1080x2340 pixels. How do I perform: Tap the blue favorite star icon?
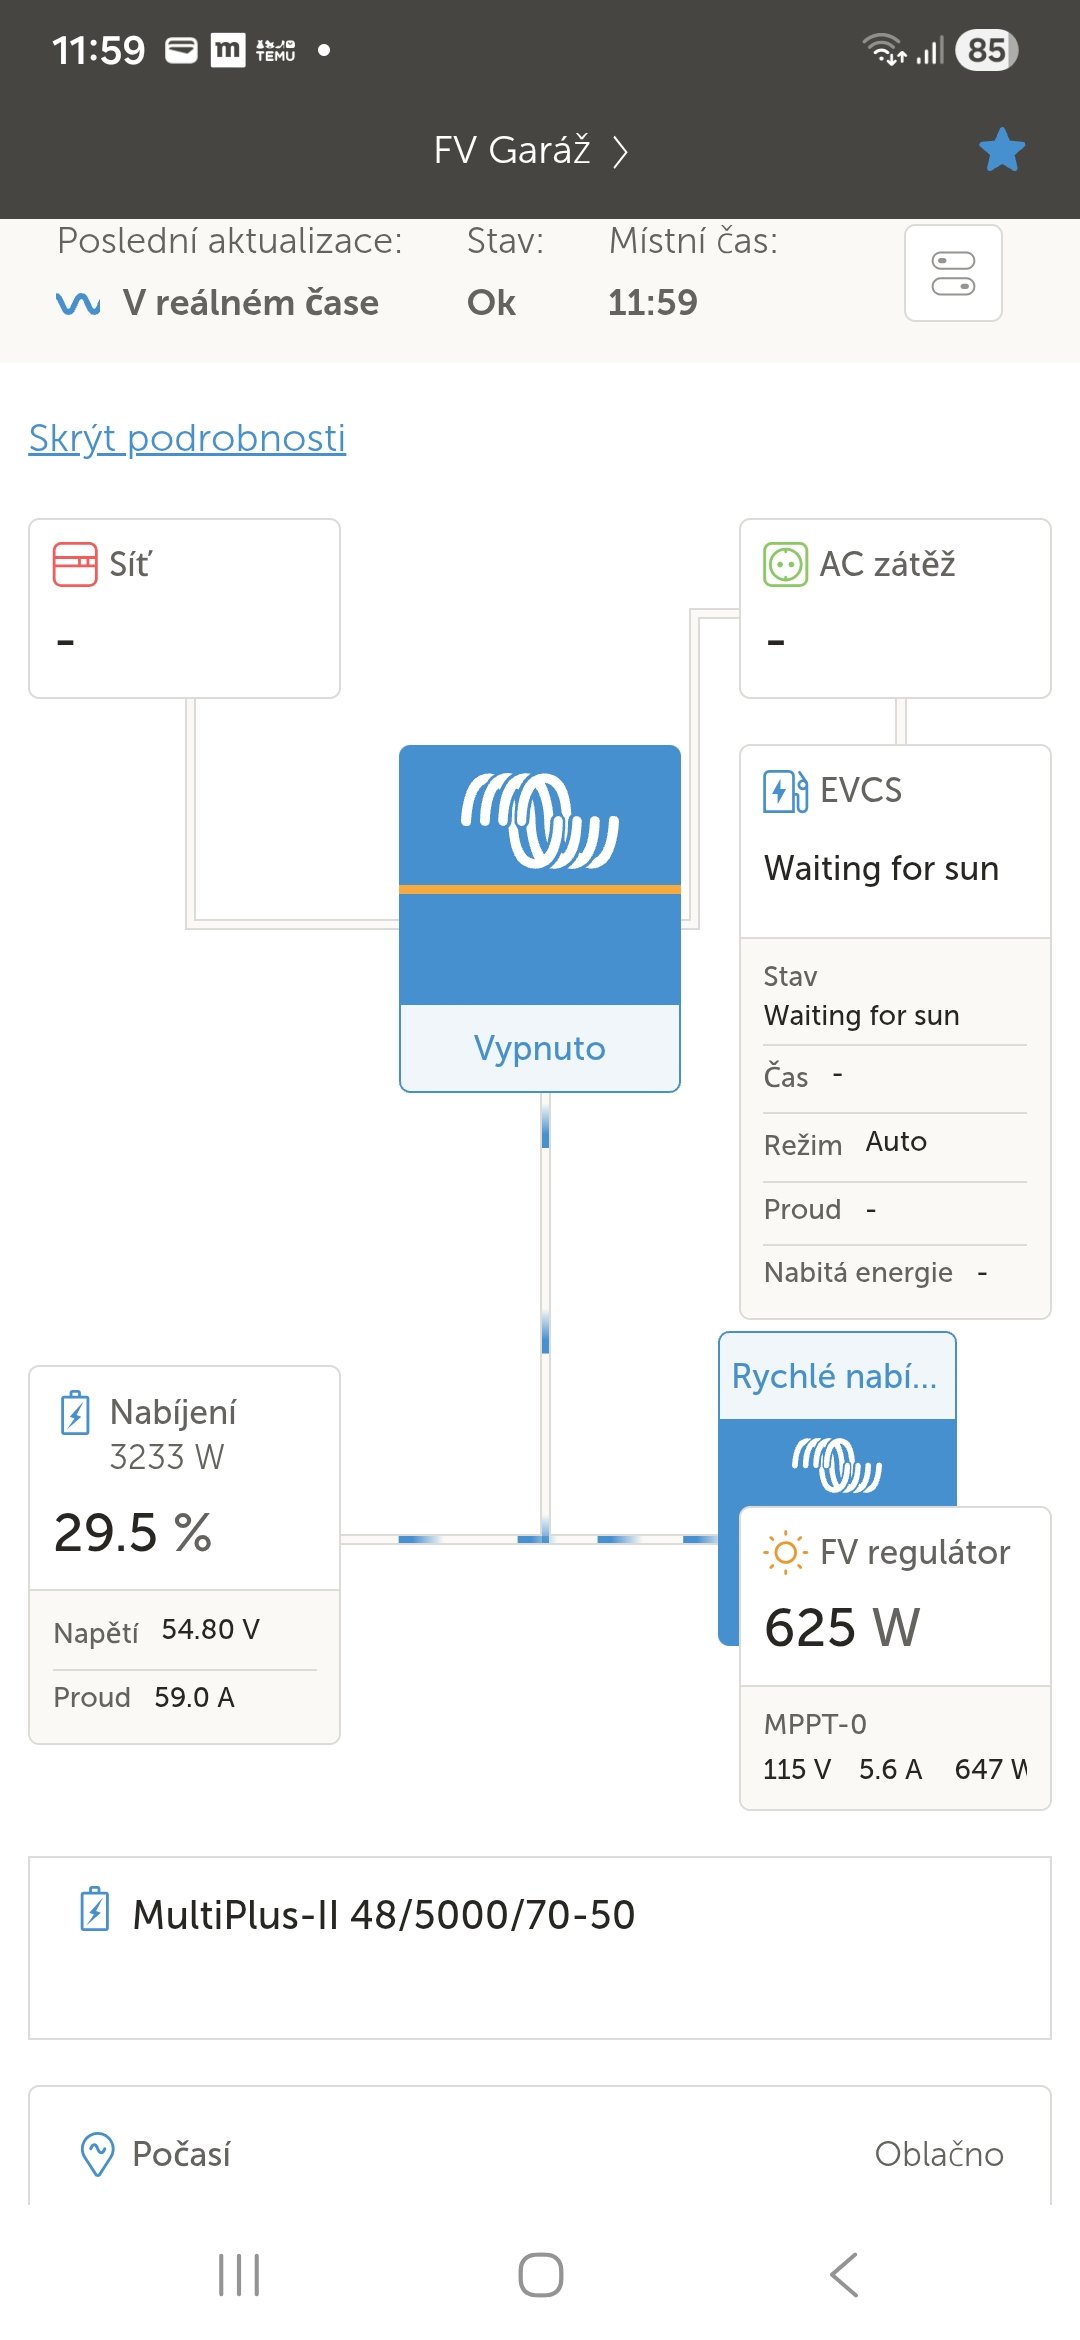1001,150
